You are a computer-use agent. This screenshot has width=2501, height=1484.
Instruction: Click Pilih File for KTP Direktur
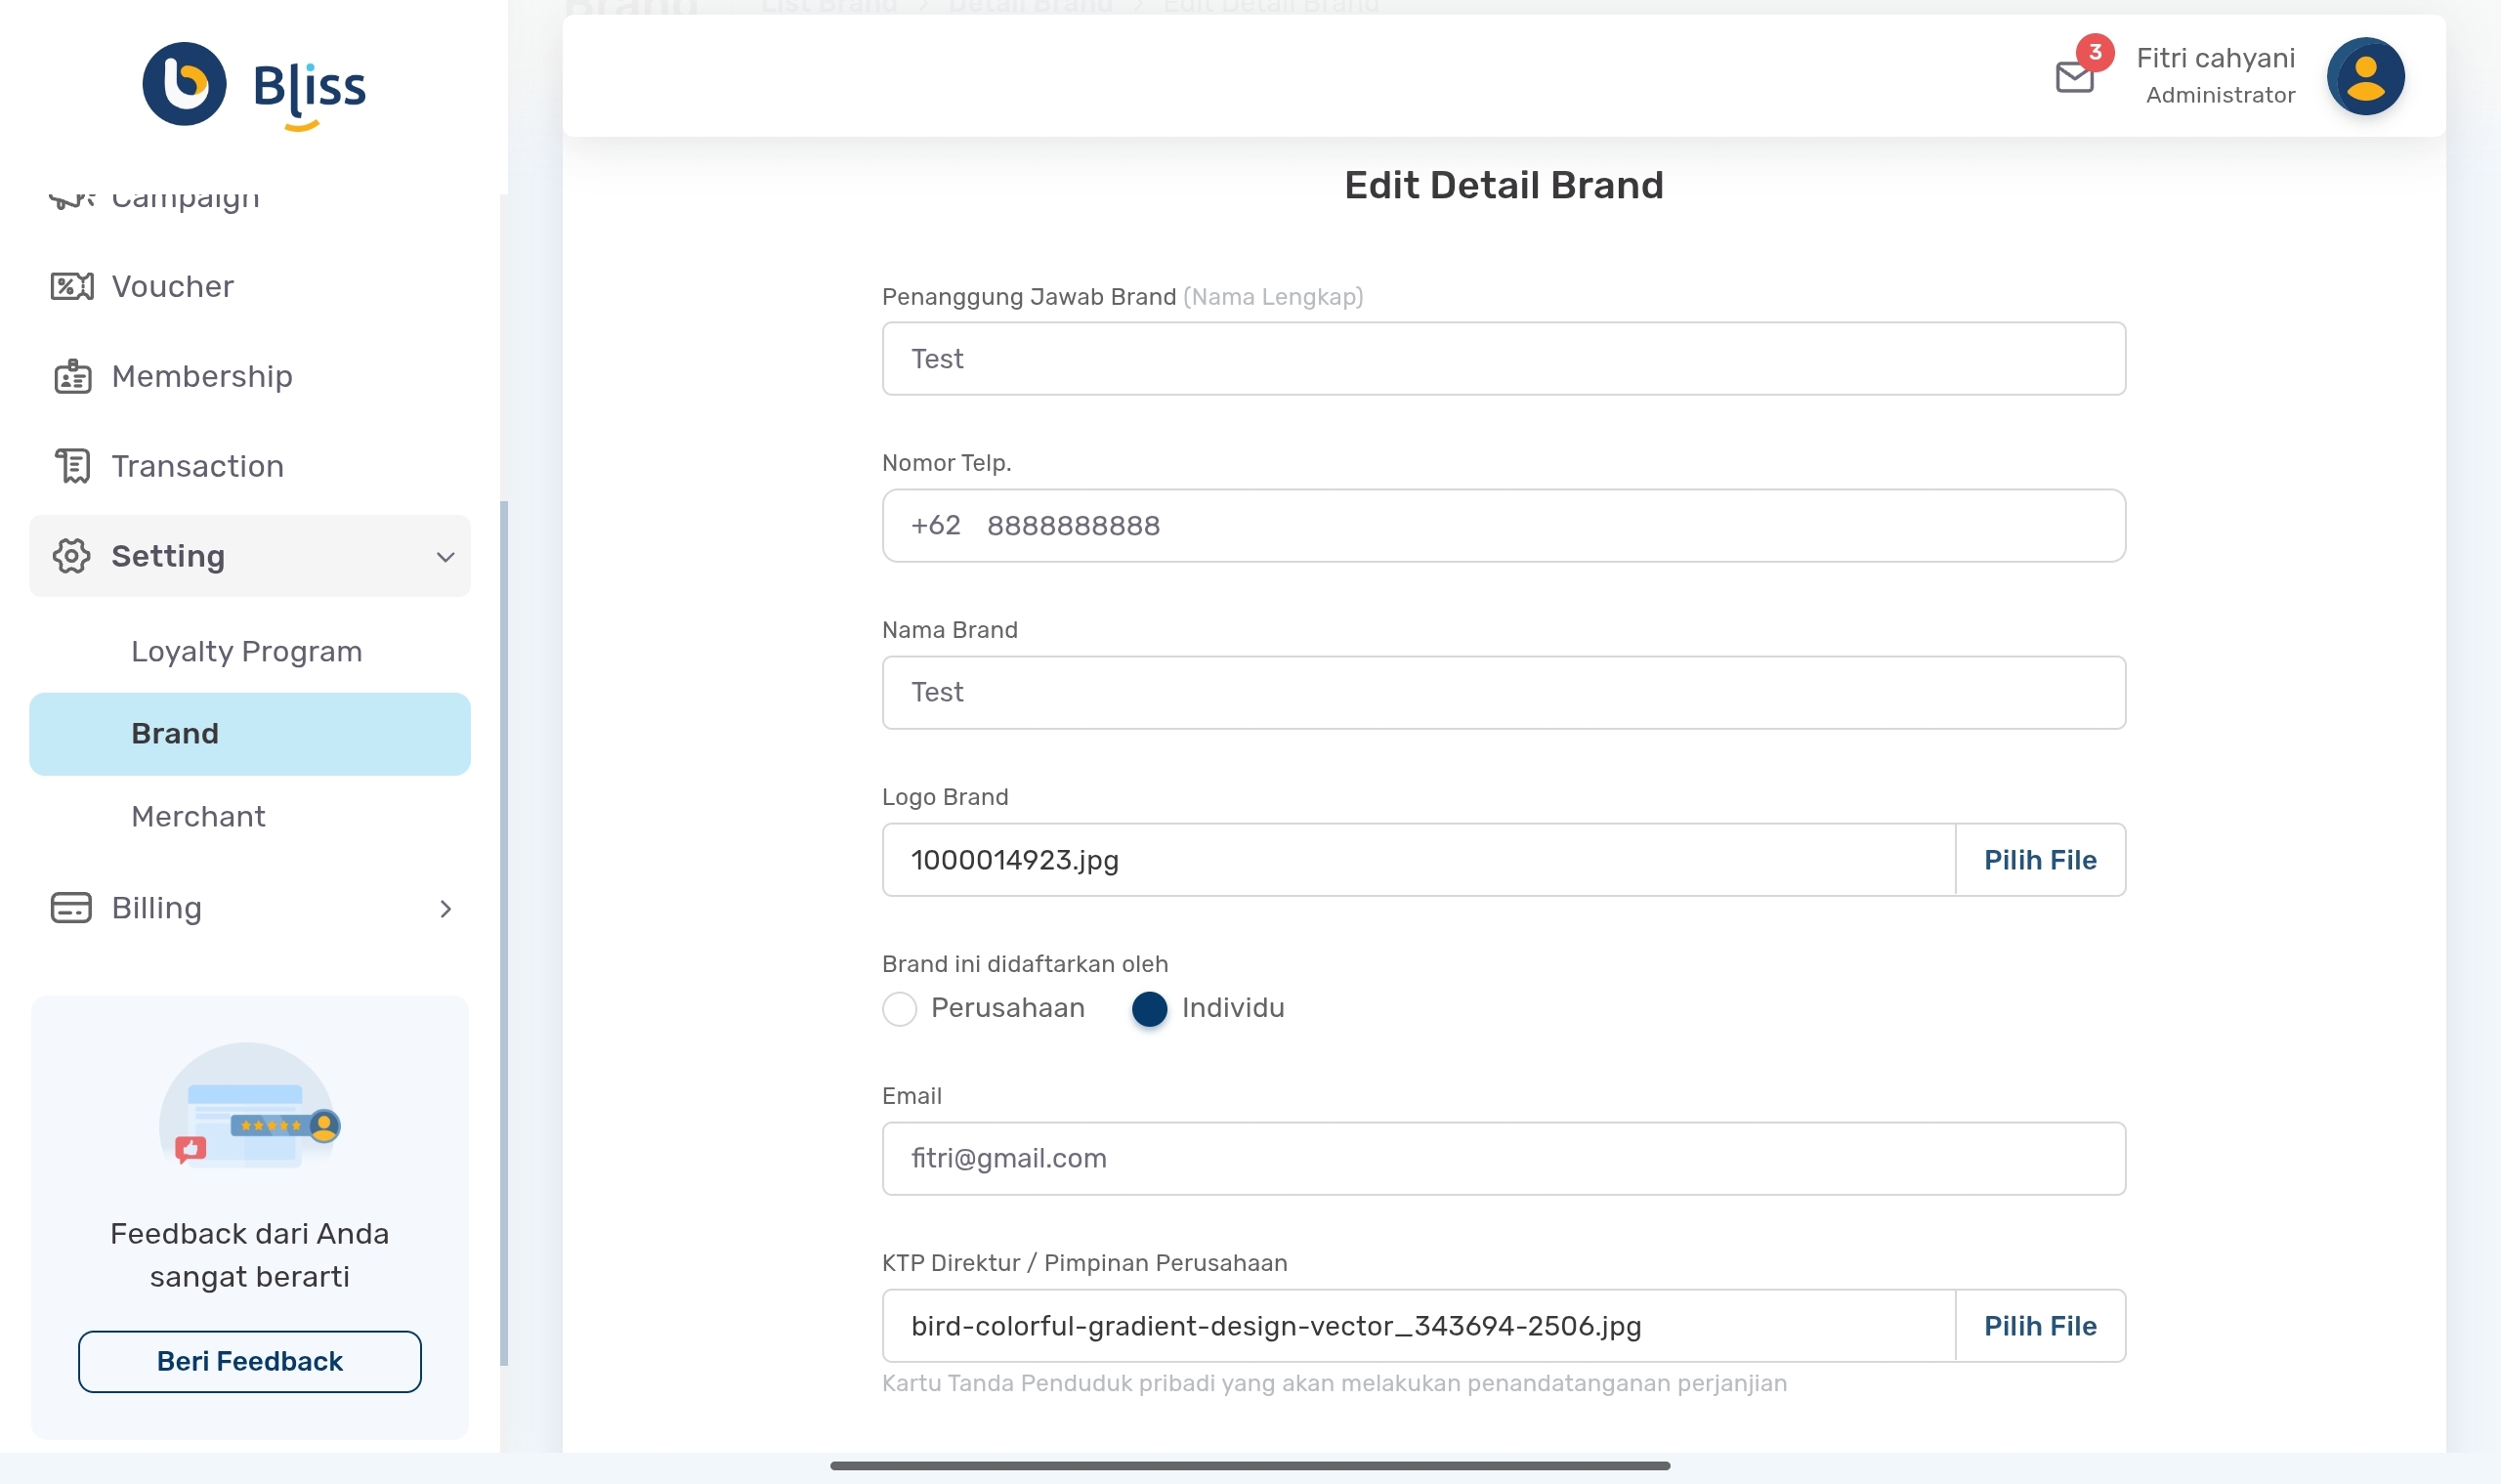click(2039, 1326)
